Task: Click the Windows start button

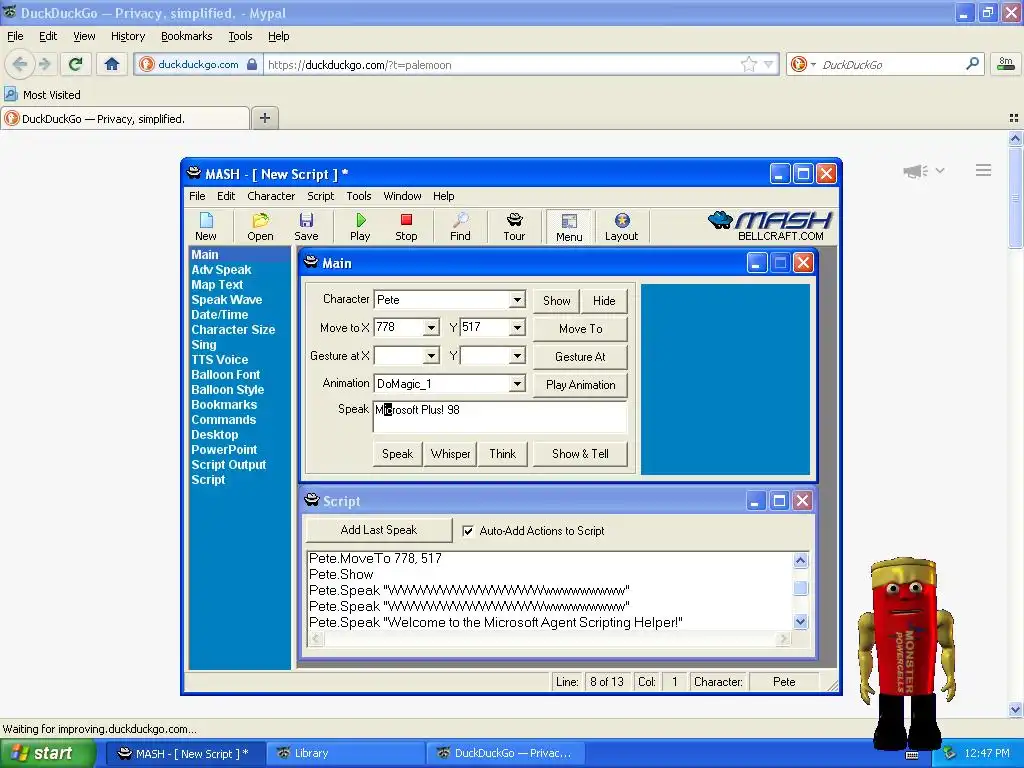Action: click(47, 753)
